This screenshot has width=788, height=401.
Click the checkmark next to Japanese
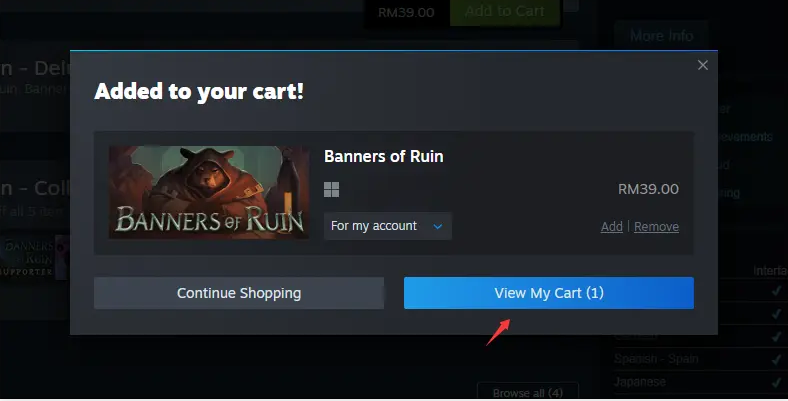coord(776,382)
